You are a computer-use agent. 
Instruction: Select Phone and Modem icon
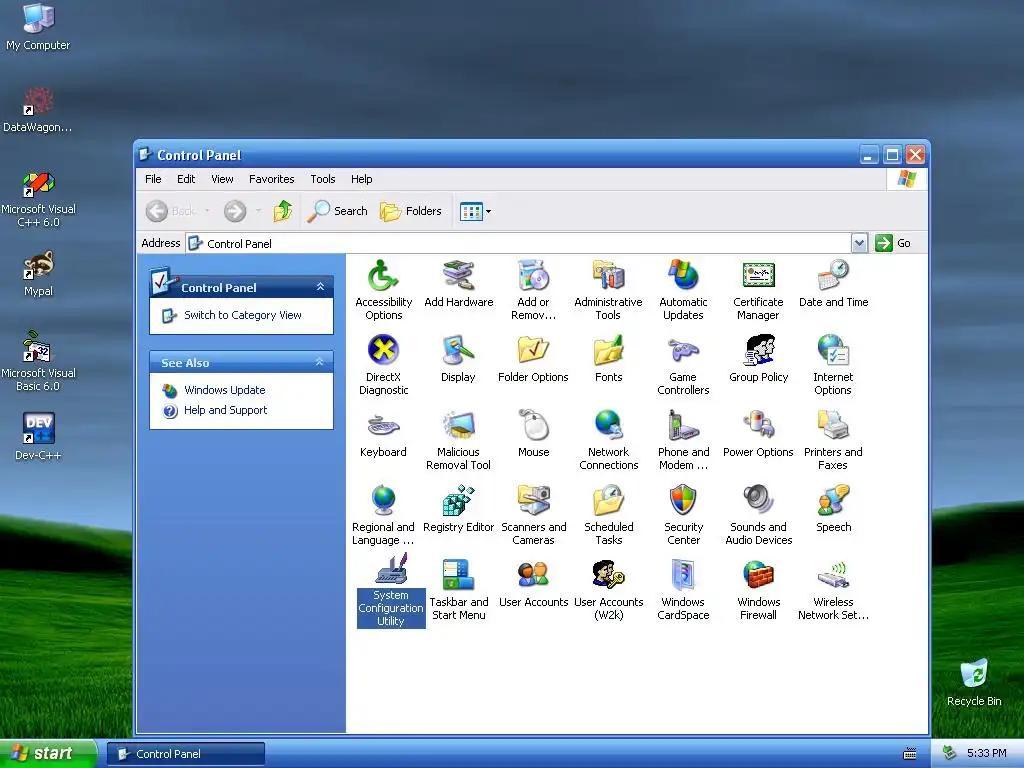pos(683,440)
